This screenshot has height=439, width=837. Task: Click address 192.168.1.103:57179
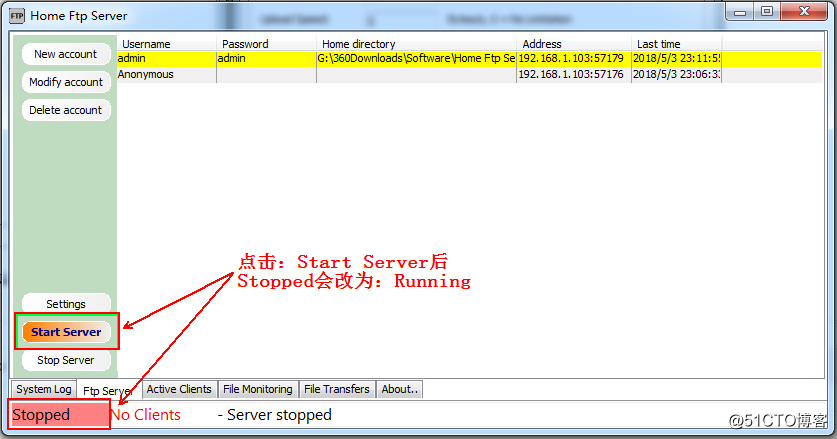574,58
